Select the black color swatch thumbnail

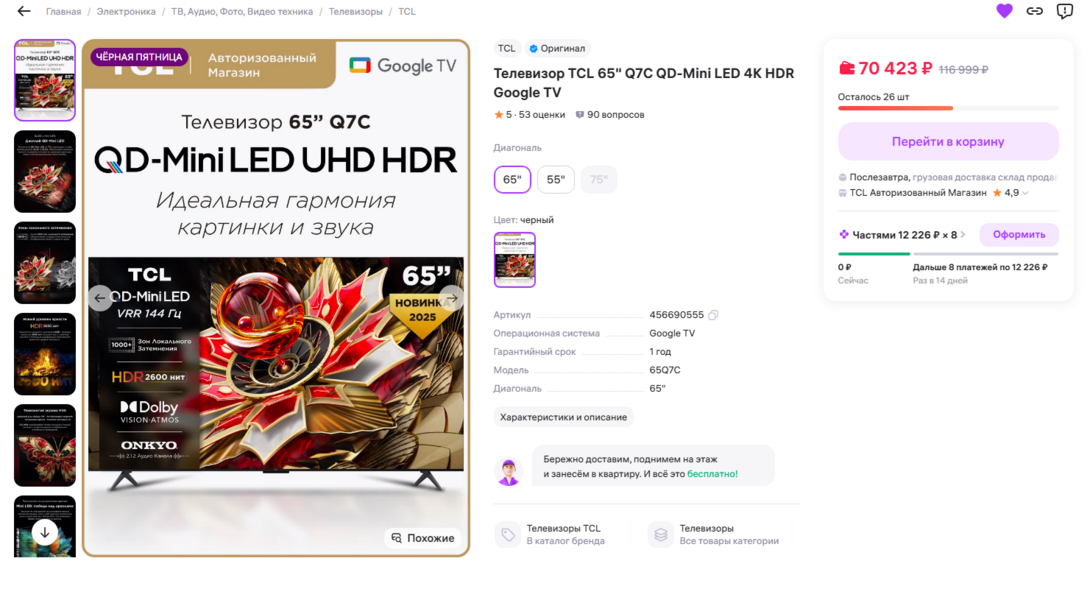click(514, 259)
